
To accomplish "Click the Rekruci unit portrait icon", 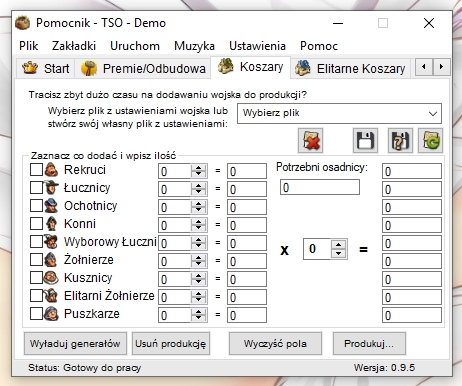I will pyautogui.click(x=51, y=169).
